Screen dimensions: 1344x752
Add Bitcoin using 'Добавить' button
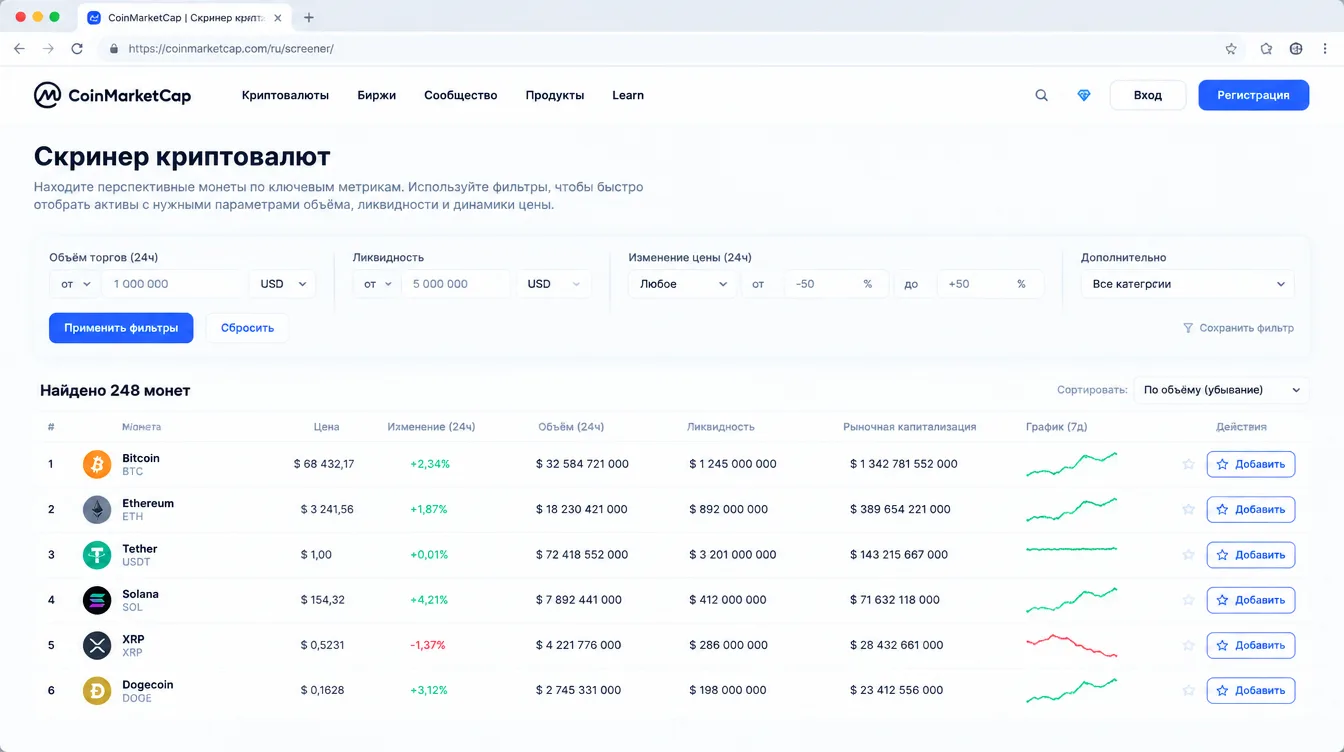point(1251,464)
